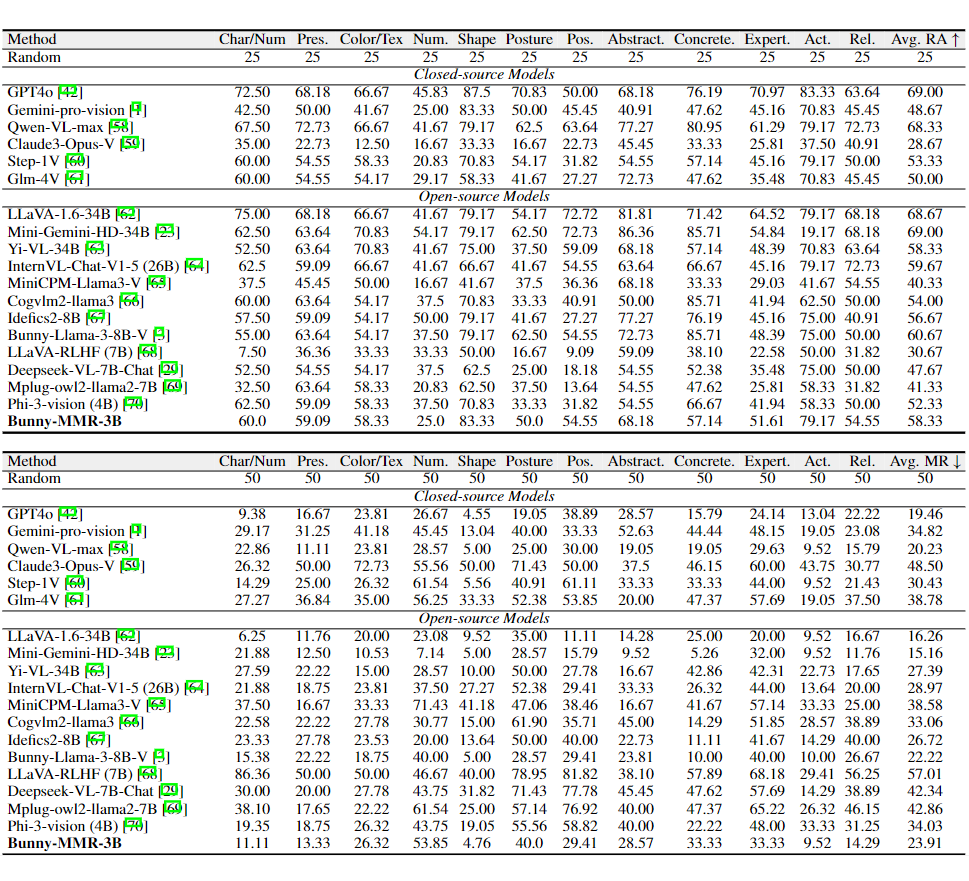Open MiniCPM-Llama3-V citation in MR table
The image size is (969, 881).
click(x=158, y=705)
